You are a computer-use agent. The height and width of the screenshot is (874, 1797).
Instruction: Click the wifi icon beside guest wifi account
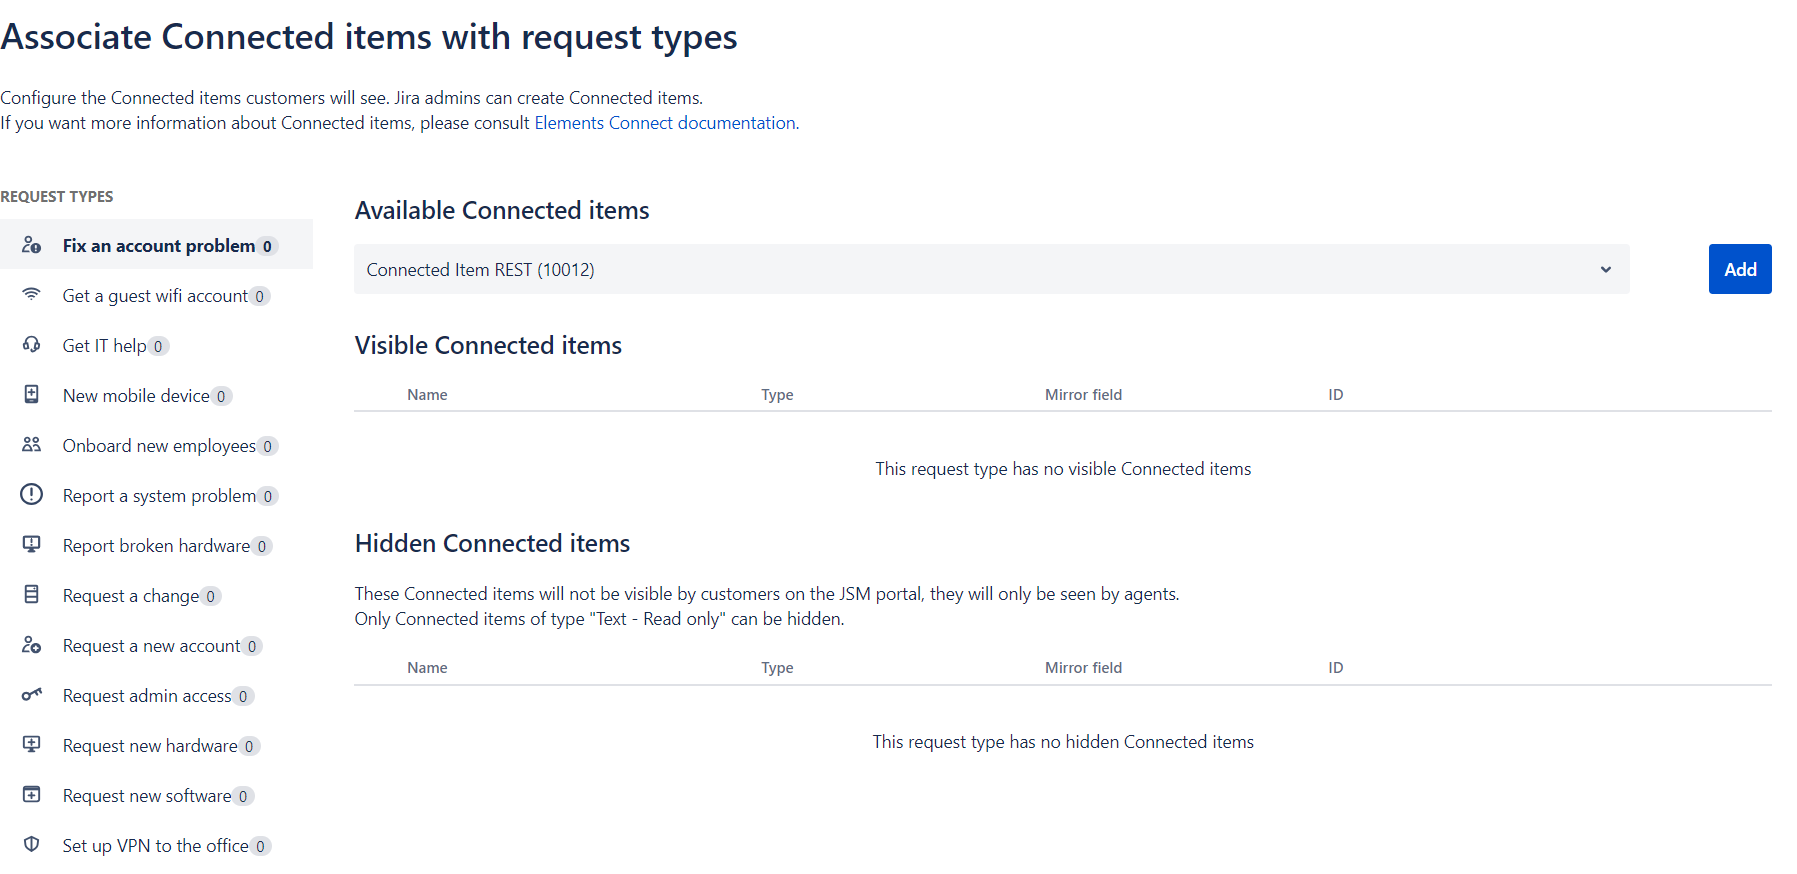[x=32, y=294]
